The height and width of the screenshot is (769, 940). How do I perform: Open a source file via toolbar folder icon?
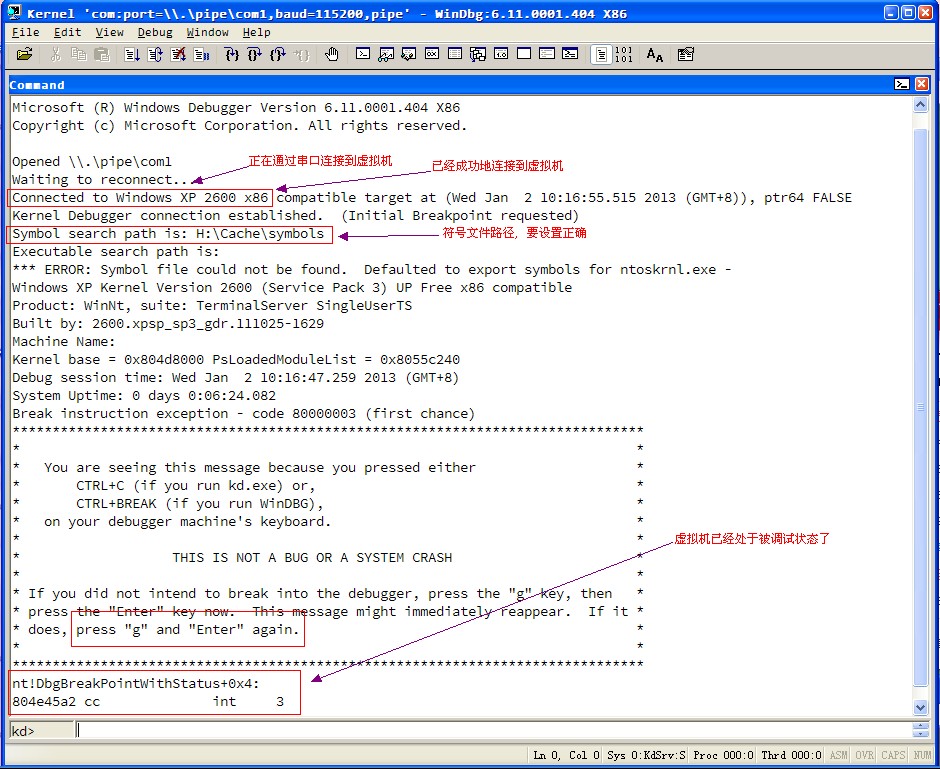click(x=25, y=55)
